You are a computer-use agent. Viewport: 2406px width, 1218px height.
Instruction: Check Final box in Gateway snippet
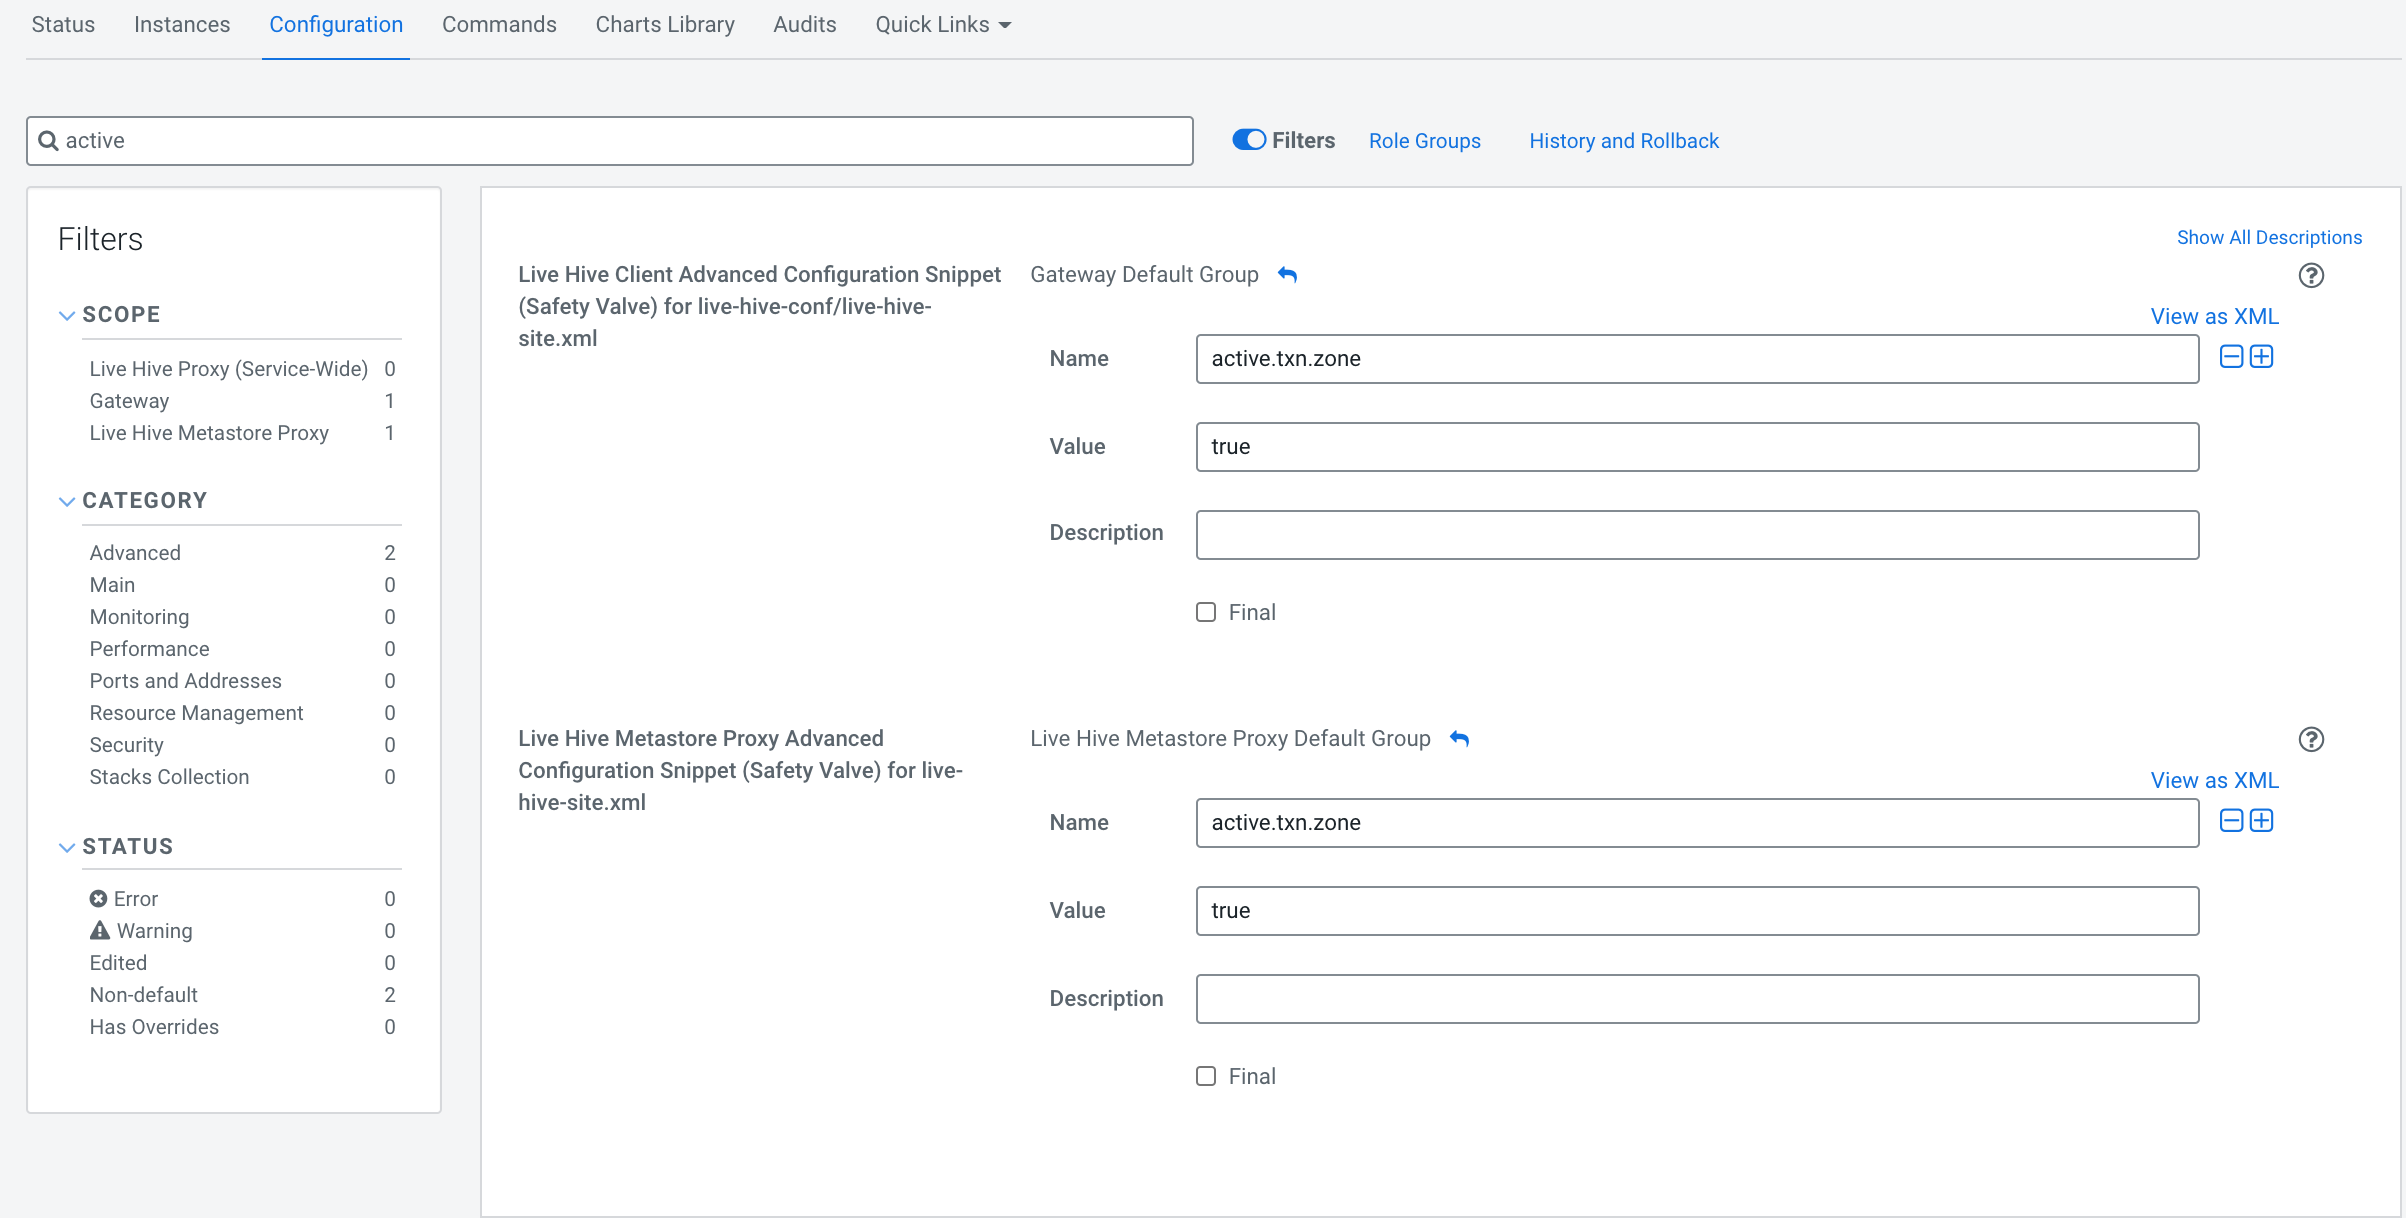click(1206, 612)
